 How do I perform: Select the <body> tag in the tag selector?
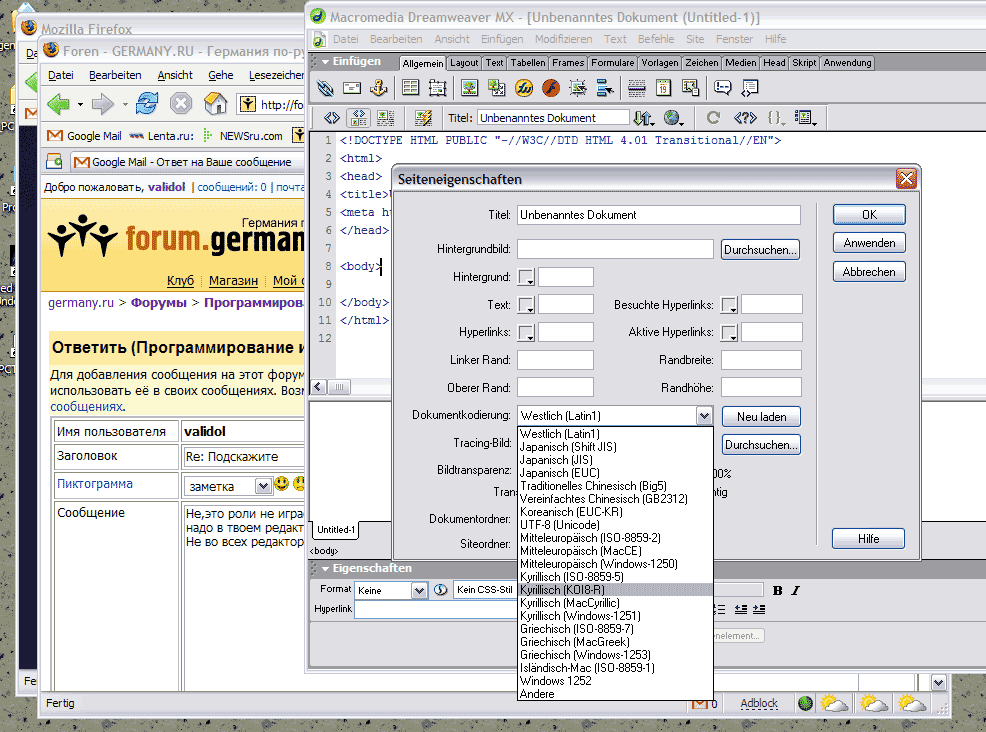click(x=324, y=551)
